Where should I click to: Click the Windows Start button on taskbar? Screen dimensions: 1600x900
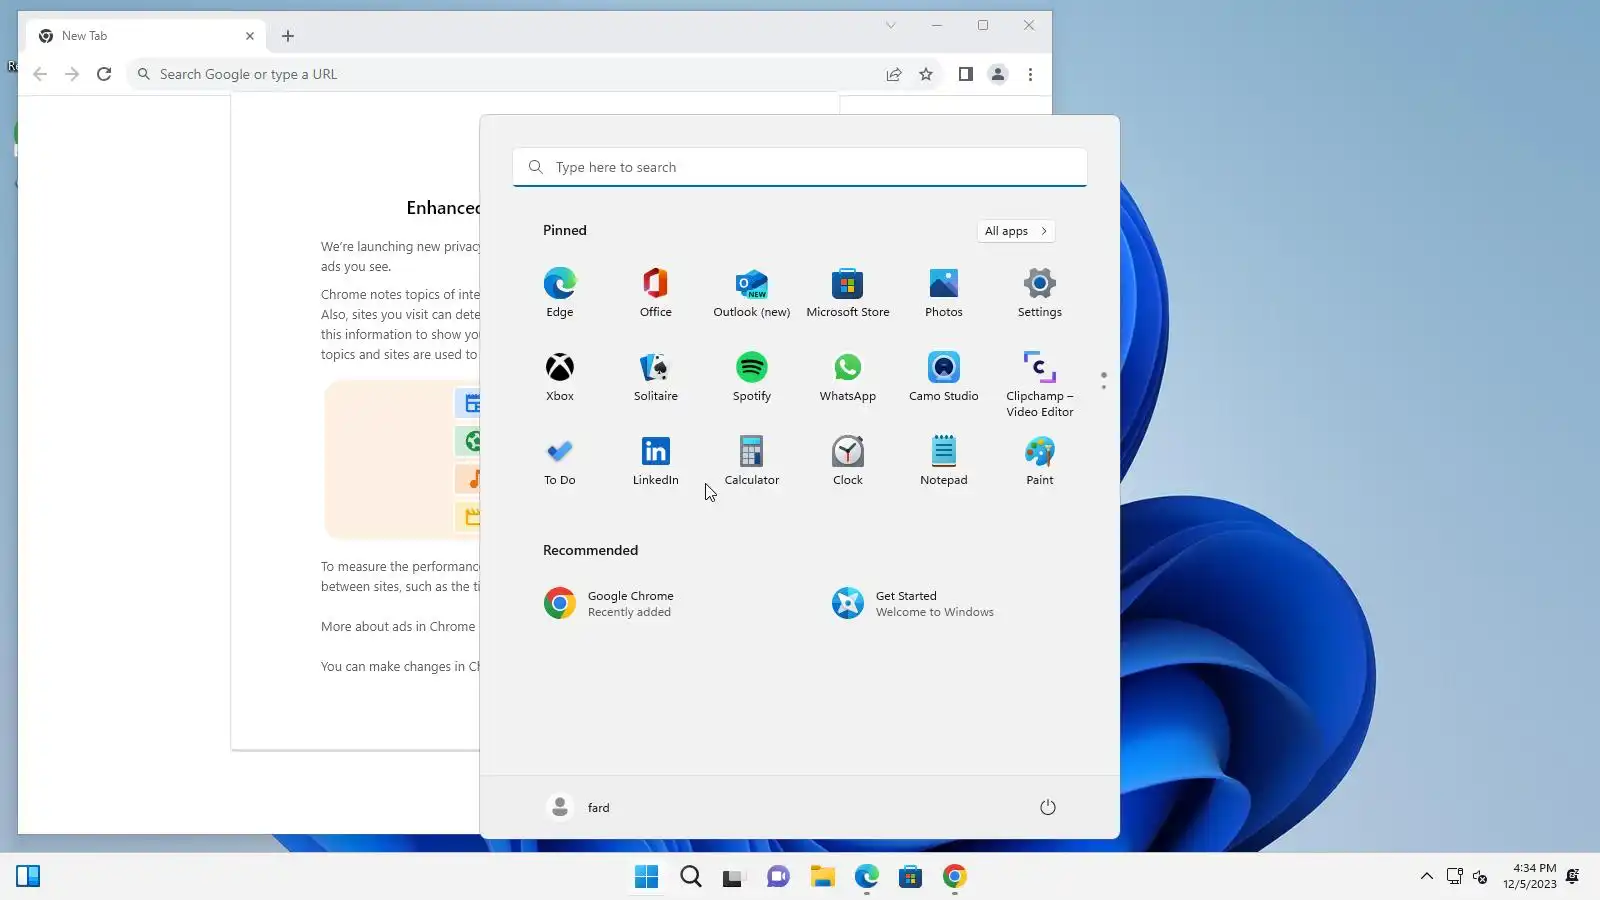pos(647,877)
